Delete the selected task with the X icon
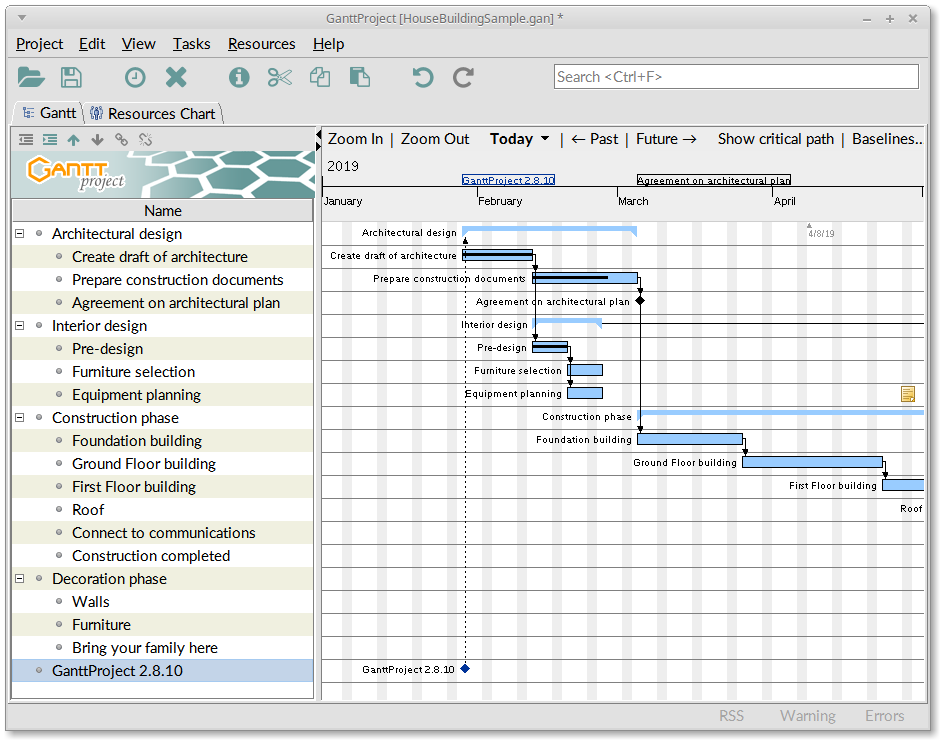This screenshot has height=740, width=940. point(176,77)
